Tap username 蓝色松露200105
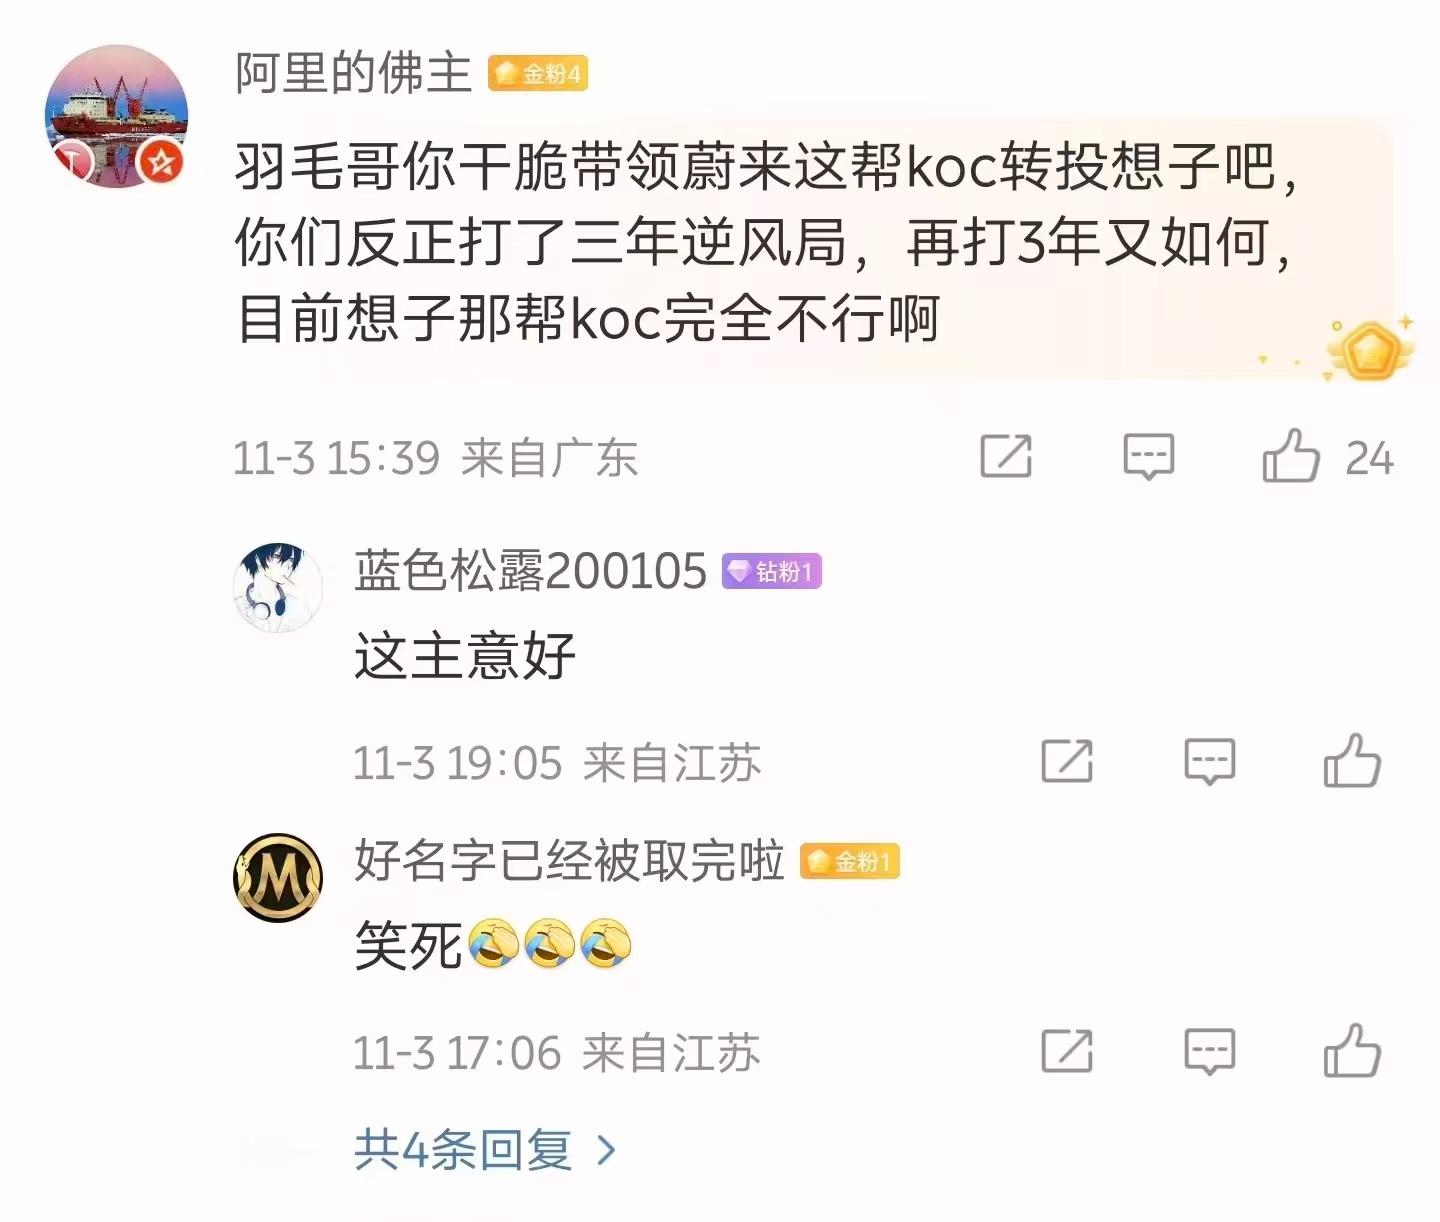The height and width of the screenshot is (1222, 1440). click(x=530, y=571)
